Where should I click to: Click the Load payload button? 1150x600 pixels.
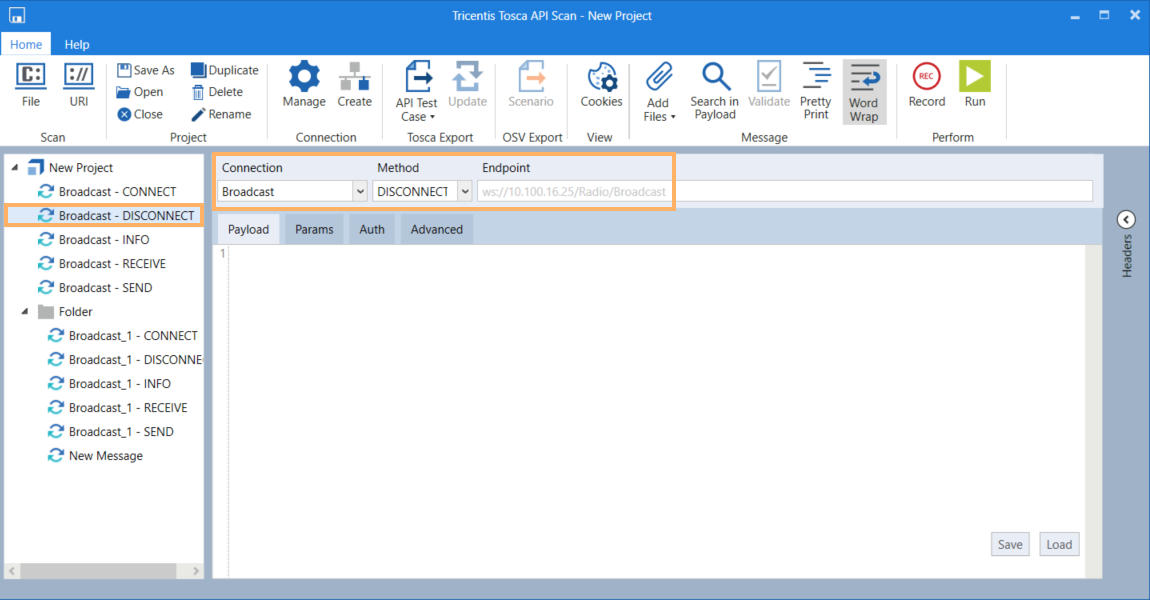pos(1059,544)
